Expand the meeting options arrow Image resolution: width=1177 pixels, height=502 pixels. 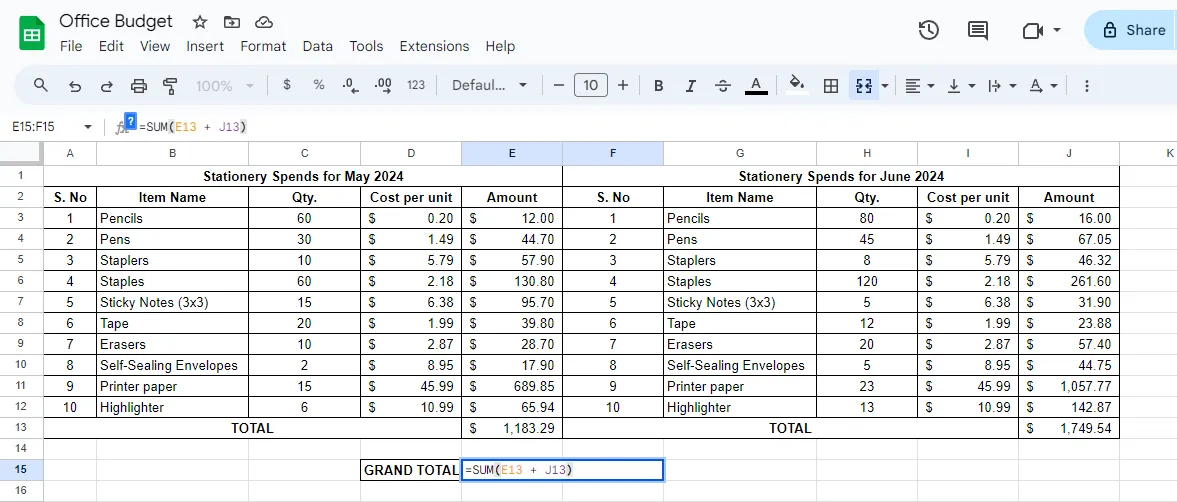[x=1058, y=31]
